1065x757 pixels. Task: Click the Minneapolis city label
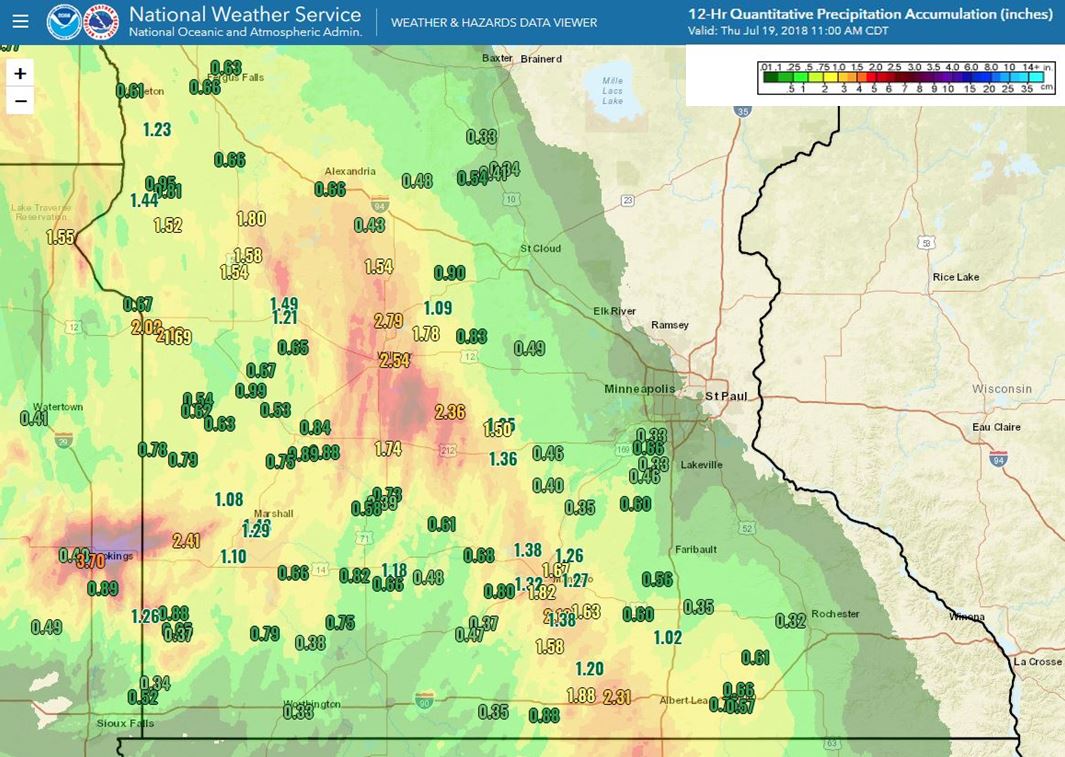pyautogui.click(x=640, y=389)
